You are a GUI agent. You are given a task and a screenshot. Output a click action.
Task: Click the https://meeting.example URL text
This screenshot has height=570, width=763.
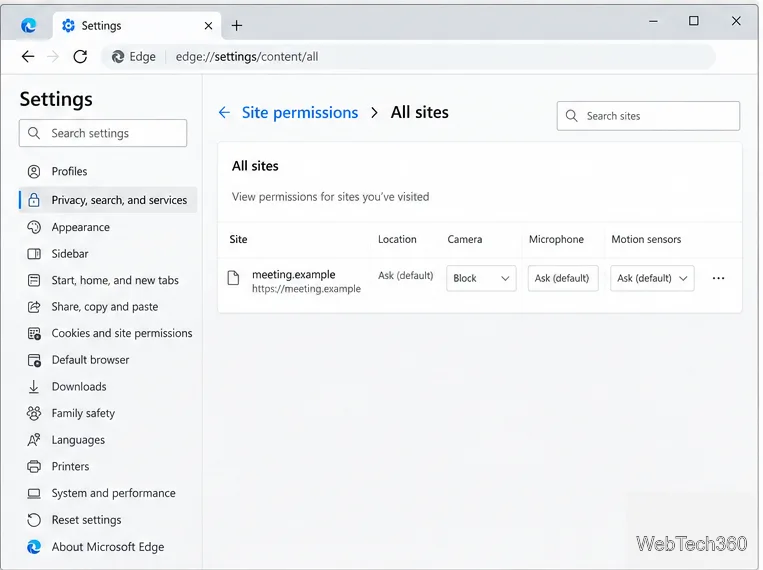(x=307, y=289)
